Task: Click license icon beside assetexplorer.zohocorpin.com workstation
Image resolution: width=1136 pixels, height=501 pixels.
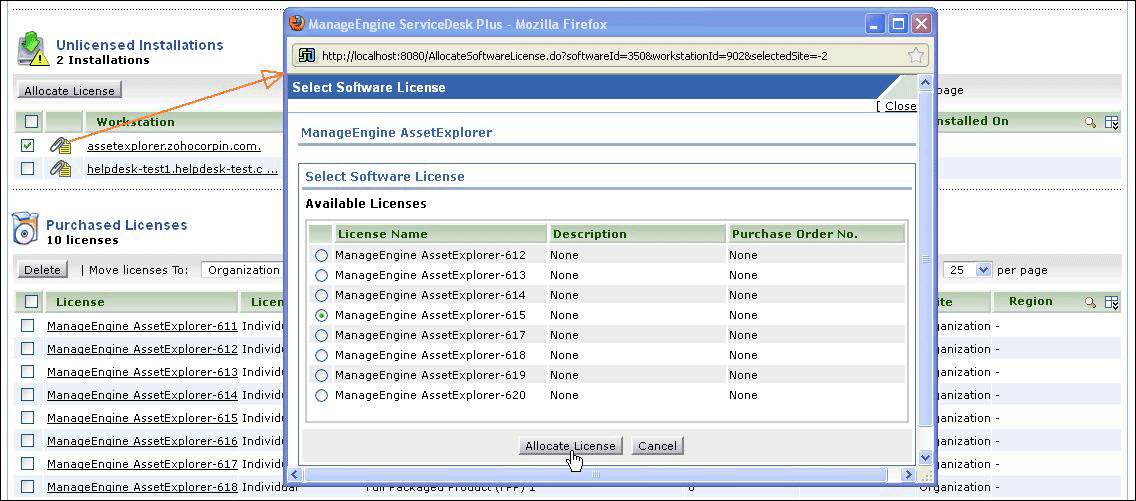Action: [61, 146]
